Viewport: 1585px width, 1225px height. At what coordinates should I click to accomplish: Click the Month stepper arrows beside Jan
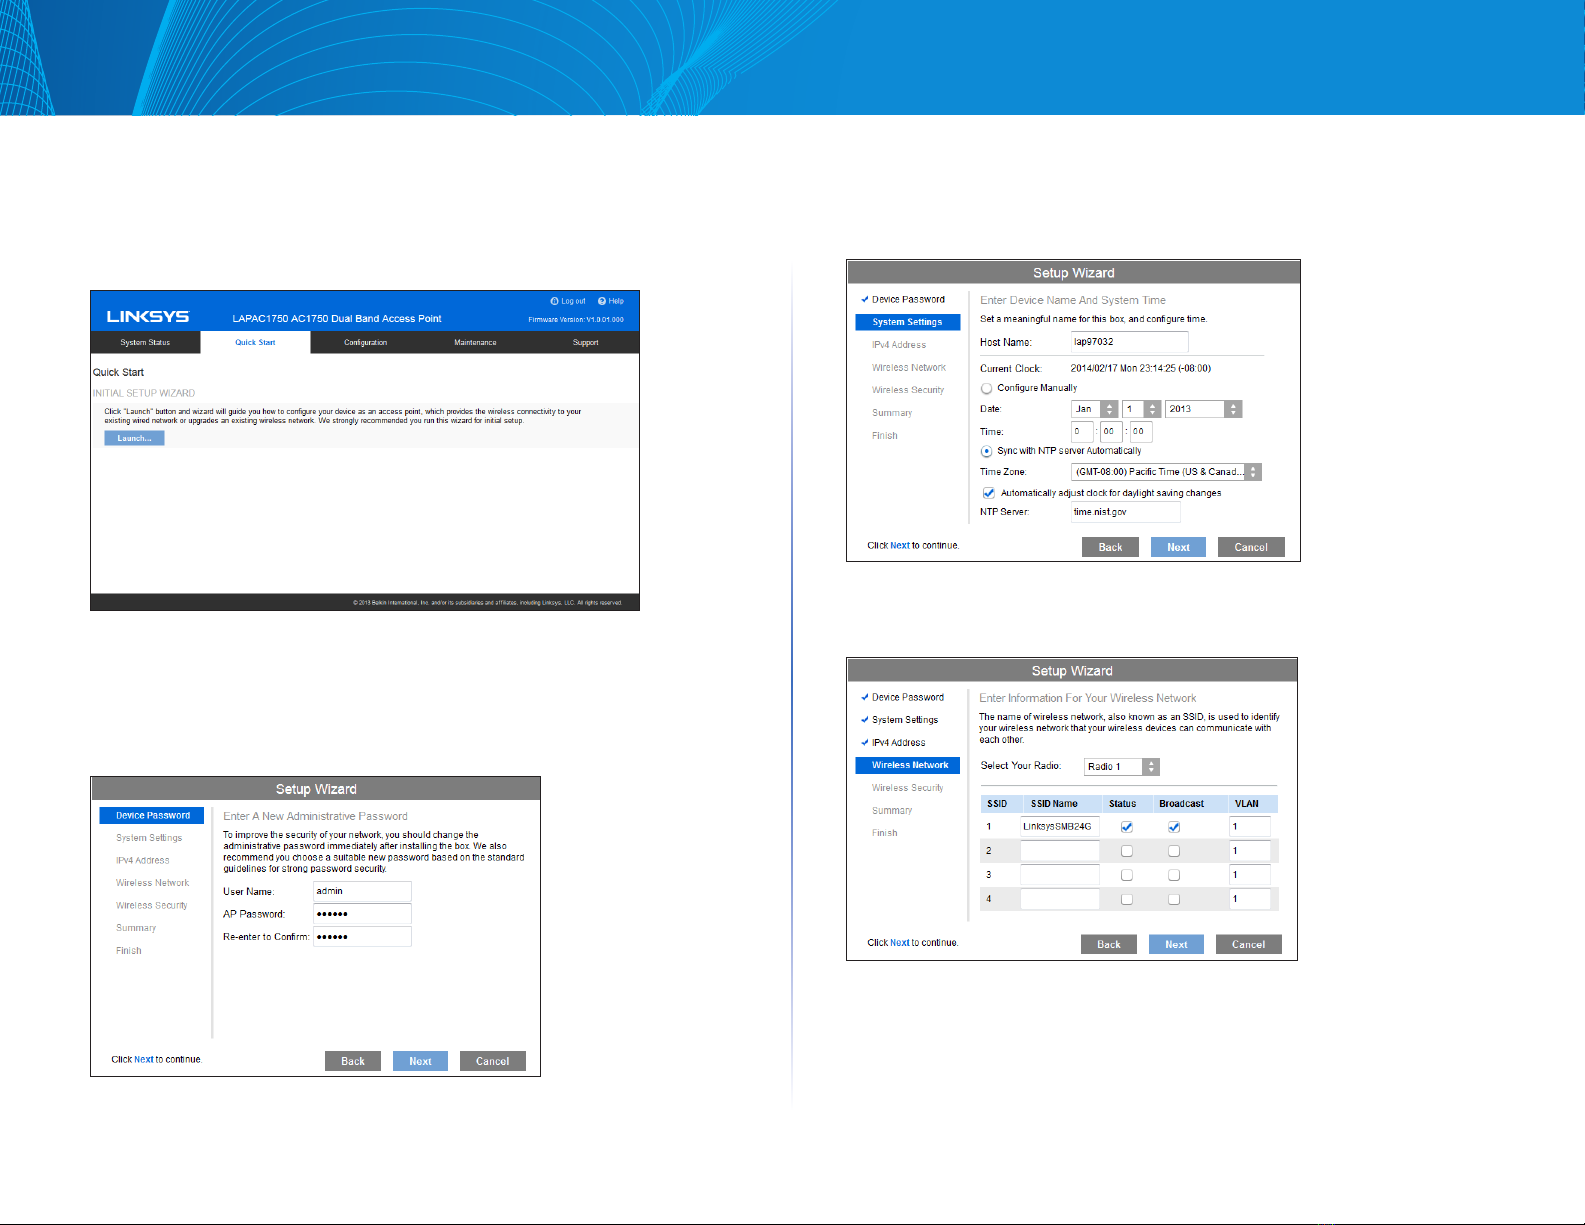click(1109, 409)
